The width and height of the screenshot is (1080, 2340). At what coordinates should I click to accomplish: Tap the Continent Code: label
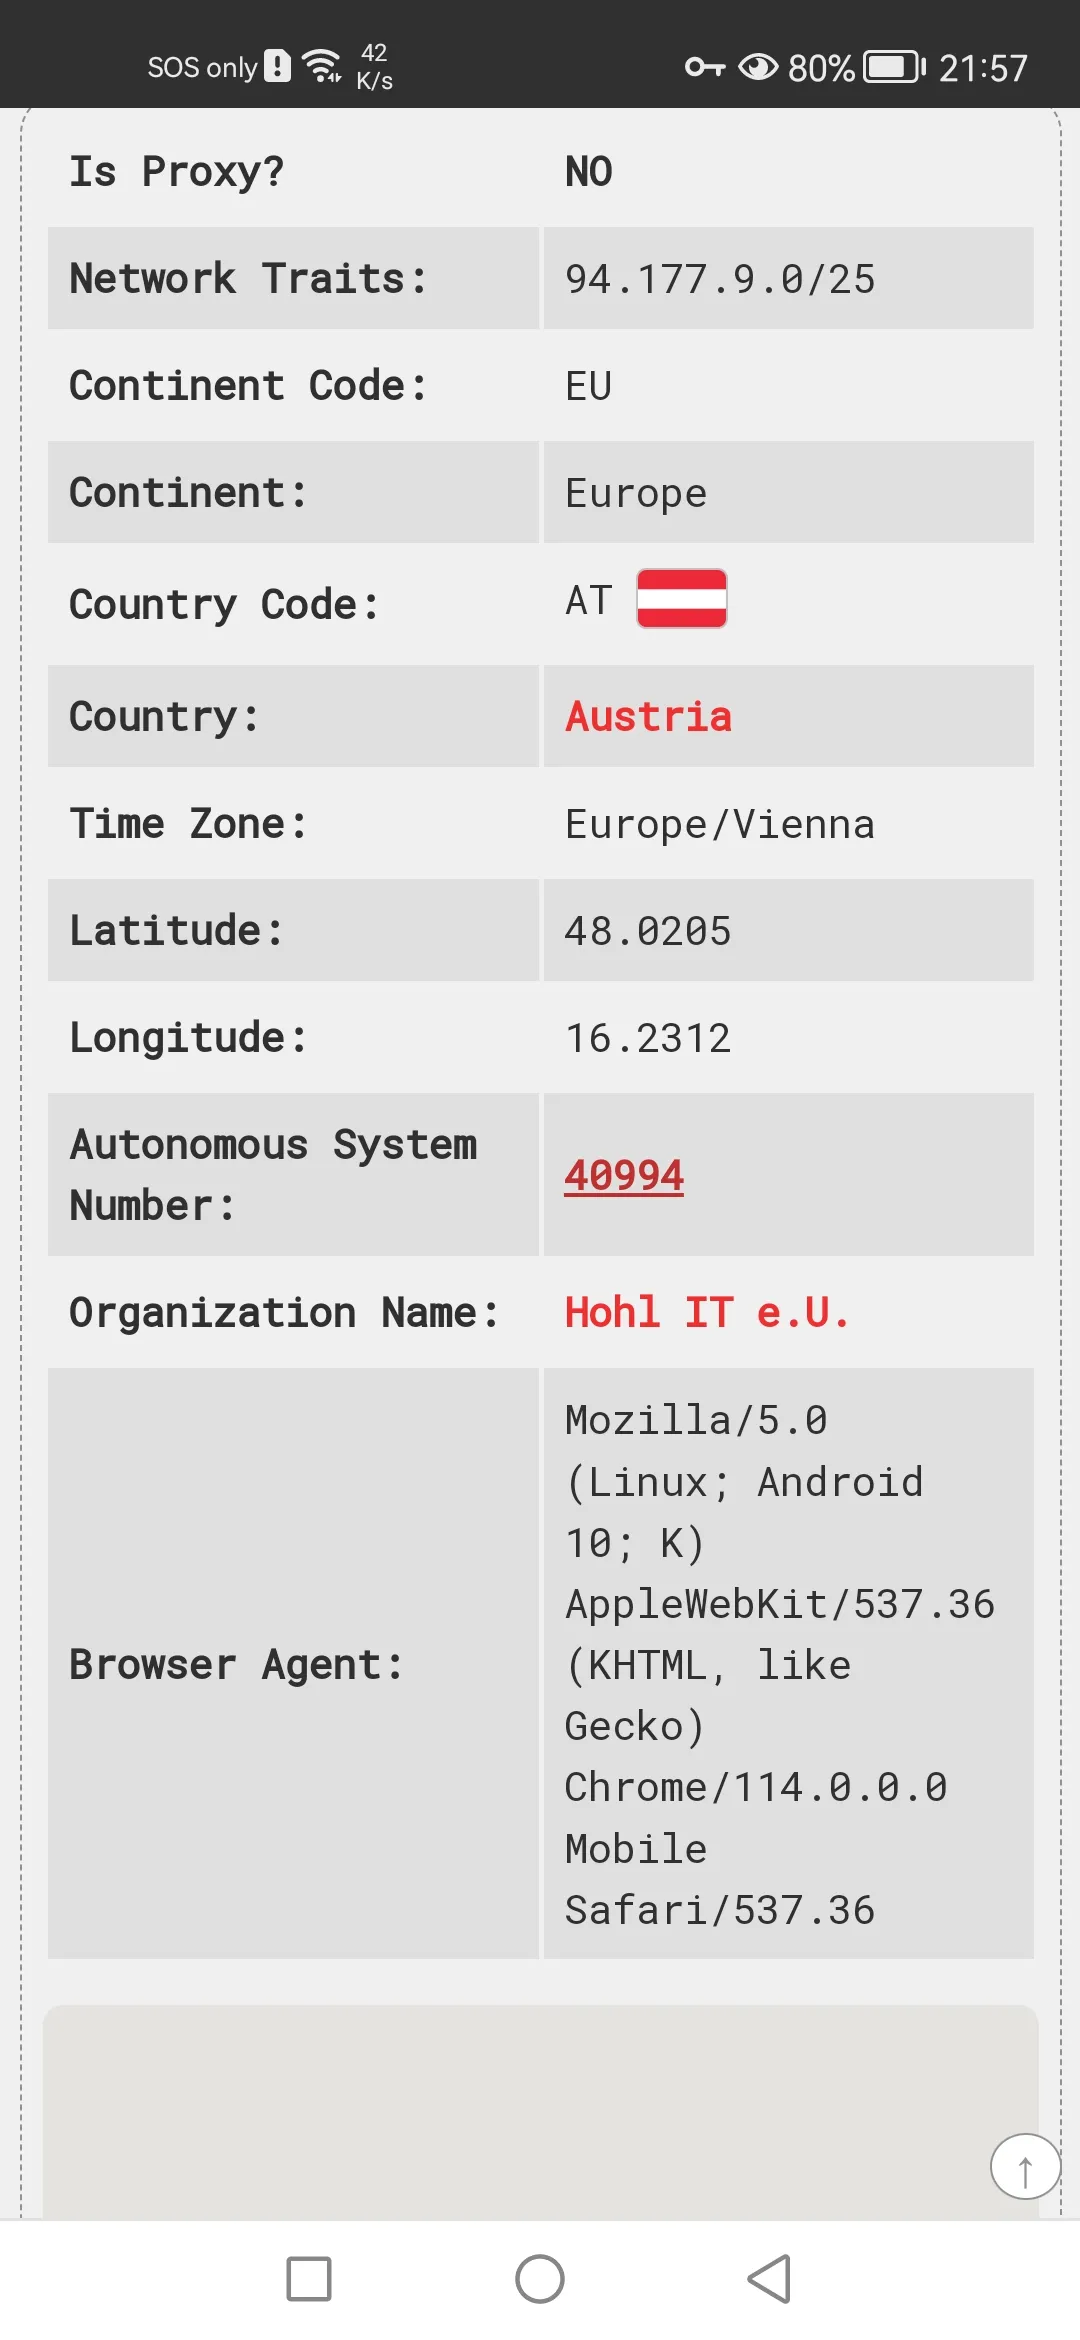click(249, 385)
